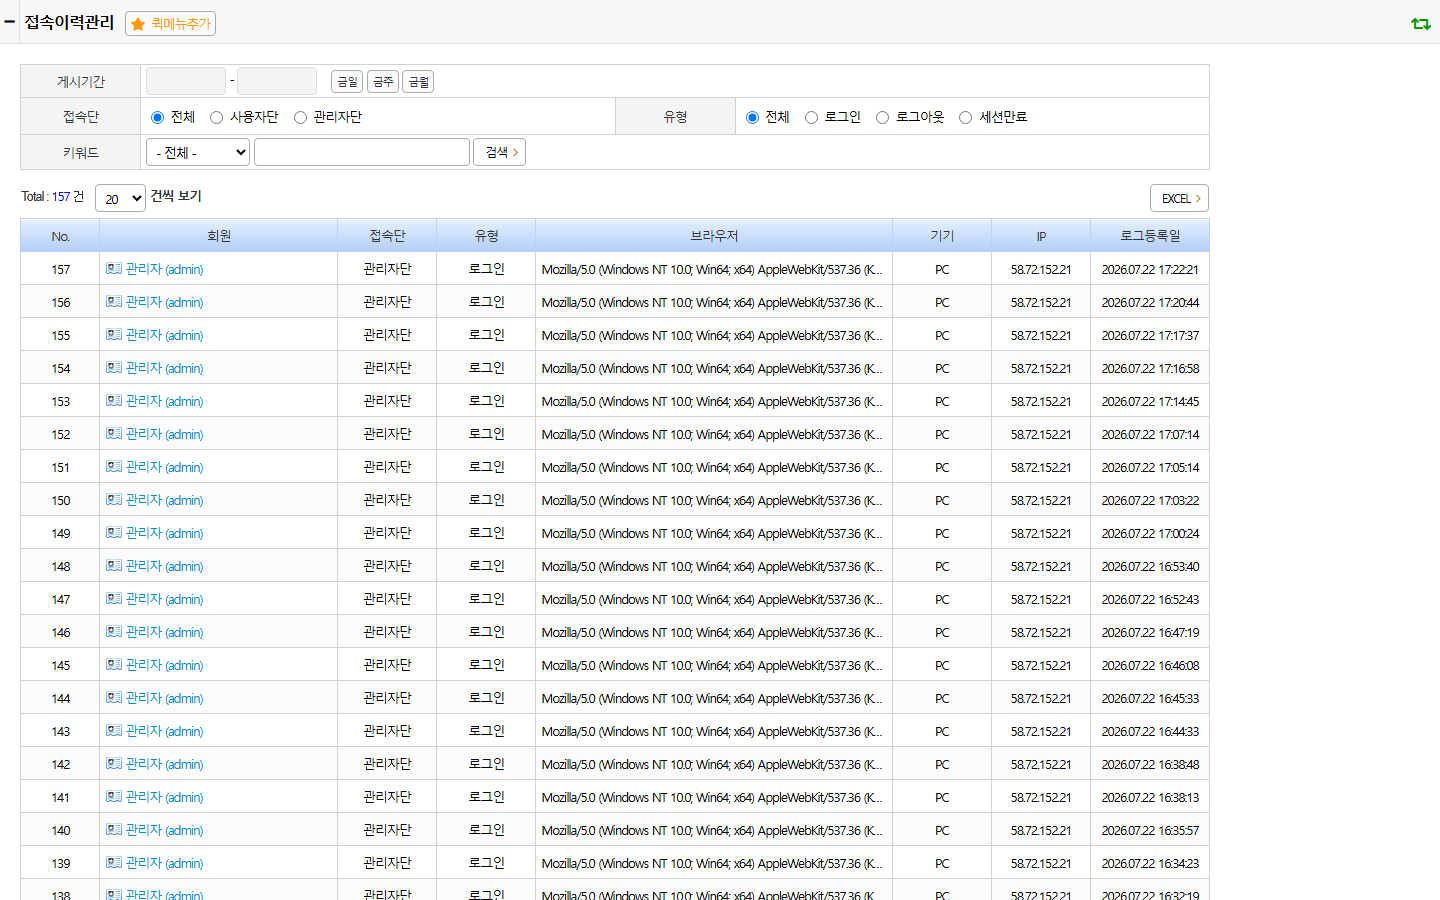Click the 퀵메뉴추가 button

(x=170, y=23)
